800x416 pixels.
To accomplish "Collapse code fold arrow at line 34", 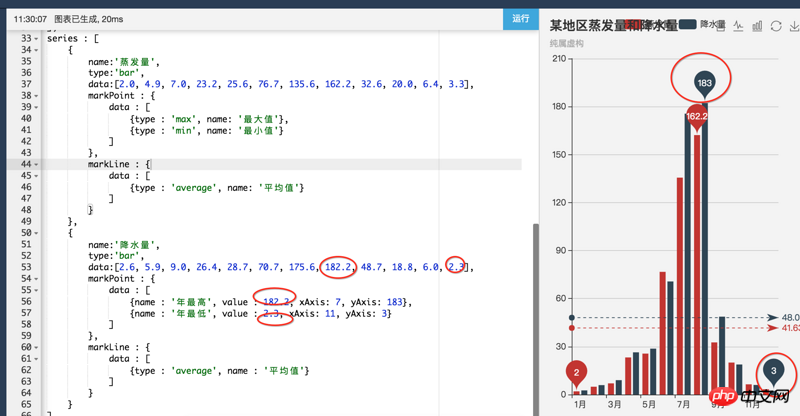I will [36, 50].
